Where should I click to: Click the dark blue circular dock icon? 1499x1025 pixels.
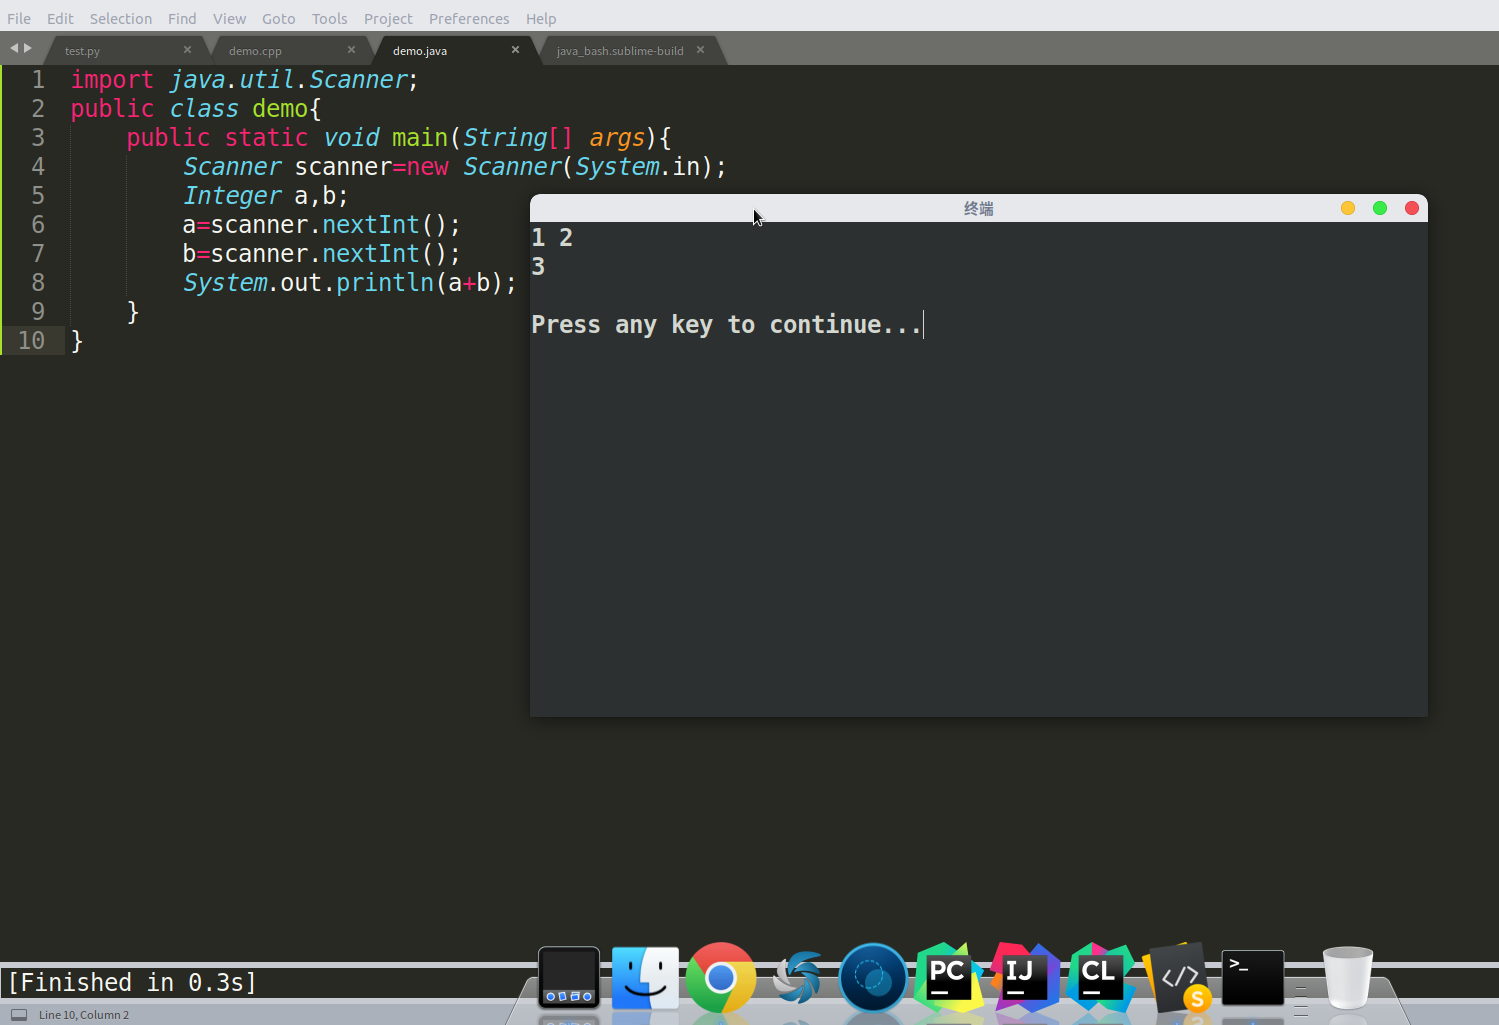tap(872, 977)
